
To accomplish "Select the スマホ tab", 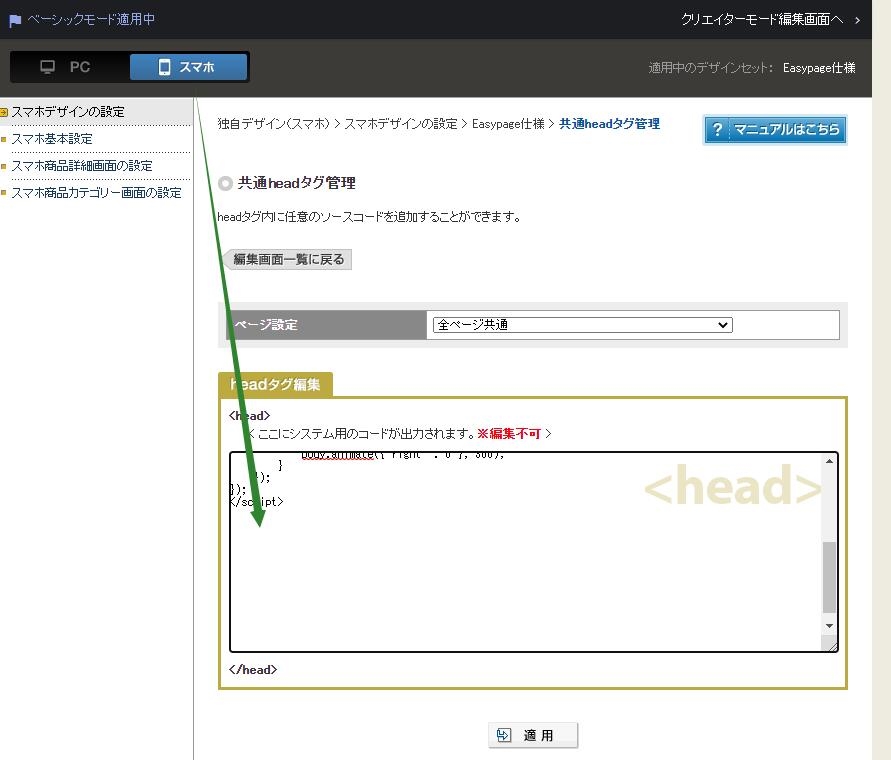I will click(188, 67).
